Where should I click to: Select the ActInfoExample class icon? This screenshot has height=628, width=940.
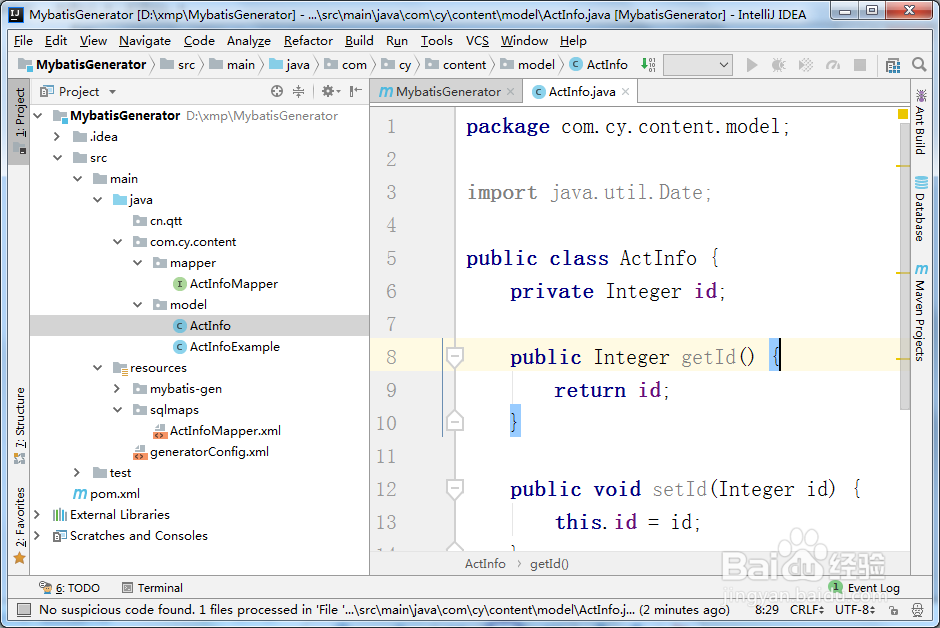(179, 347)
